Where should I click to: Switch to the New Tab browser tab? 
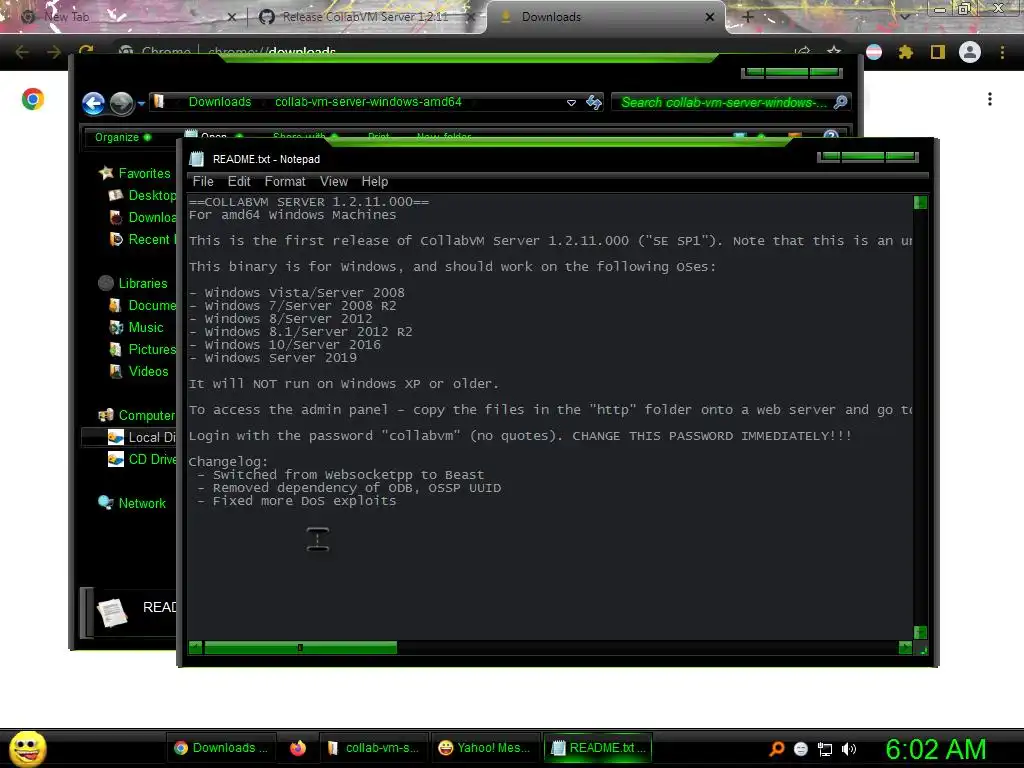(x=127, y=17)
